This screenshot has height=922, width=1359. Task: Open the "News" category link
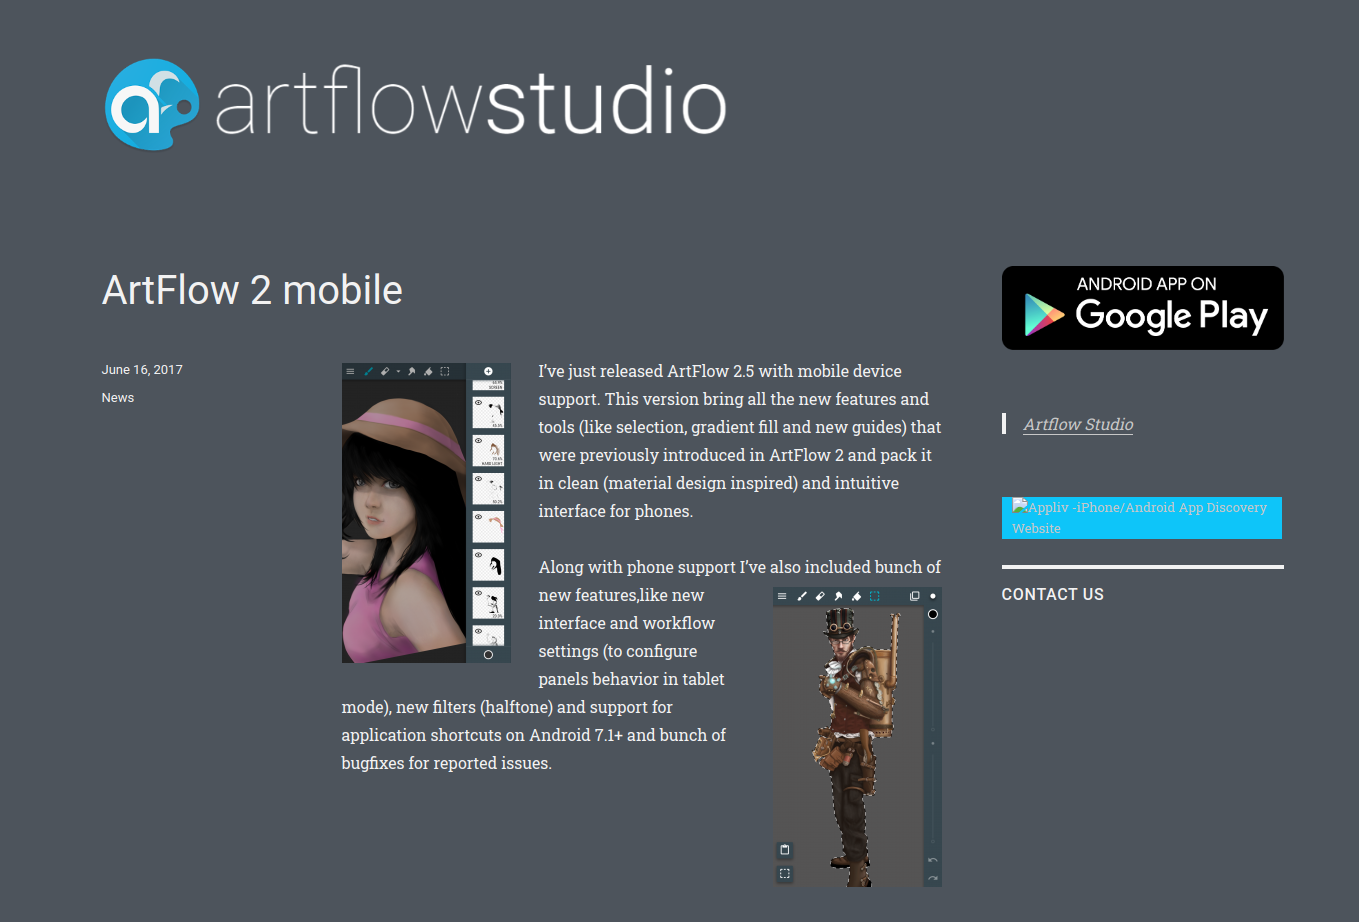118,398
